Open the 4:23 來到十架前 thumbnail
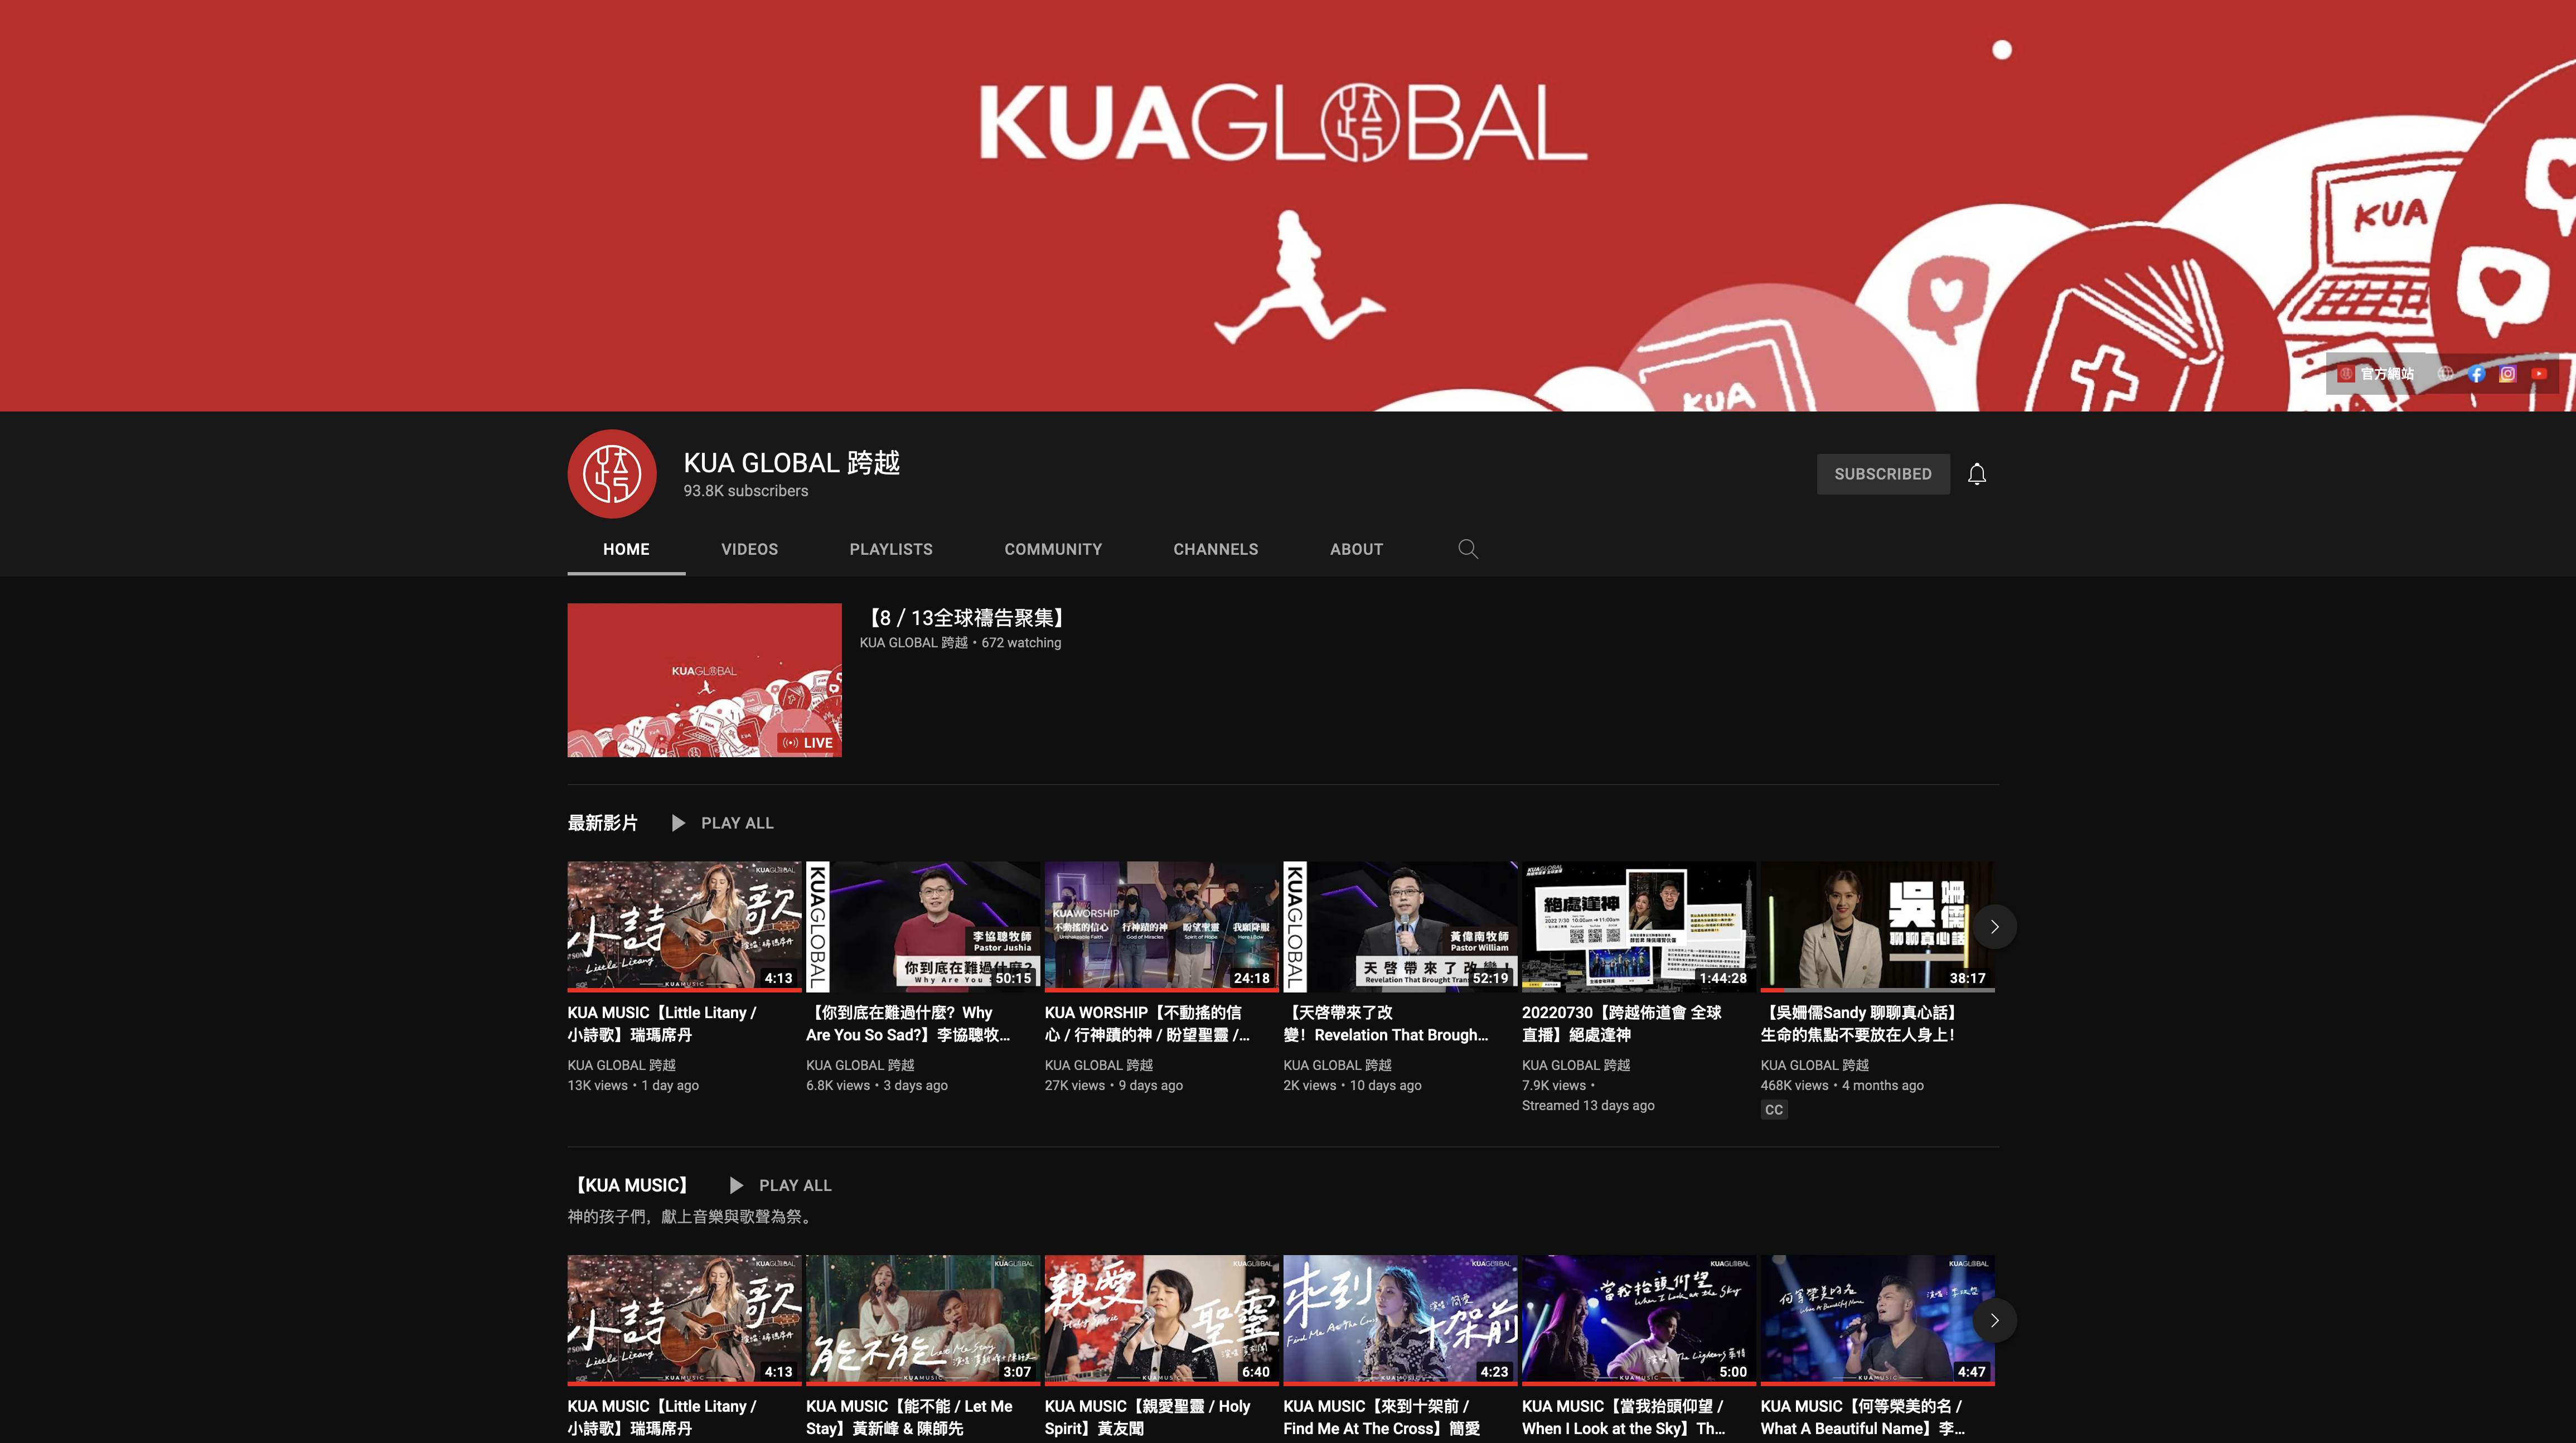 point(1400,1321)
